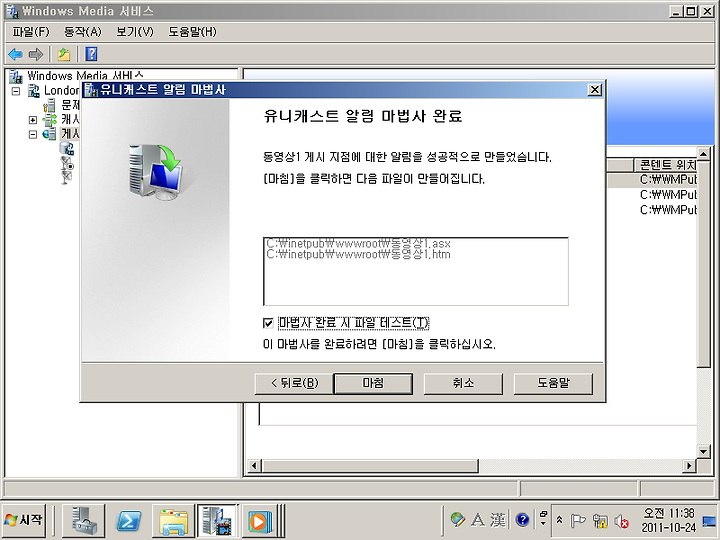Show hidden tray icons arrow
The width and height of the screenshot is (720, 540).
(x=559, y=520)
